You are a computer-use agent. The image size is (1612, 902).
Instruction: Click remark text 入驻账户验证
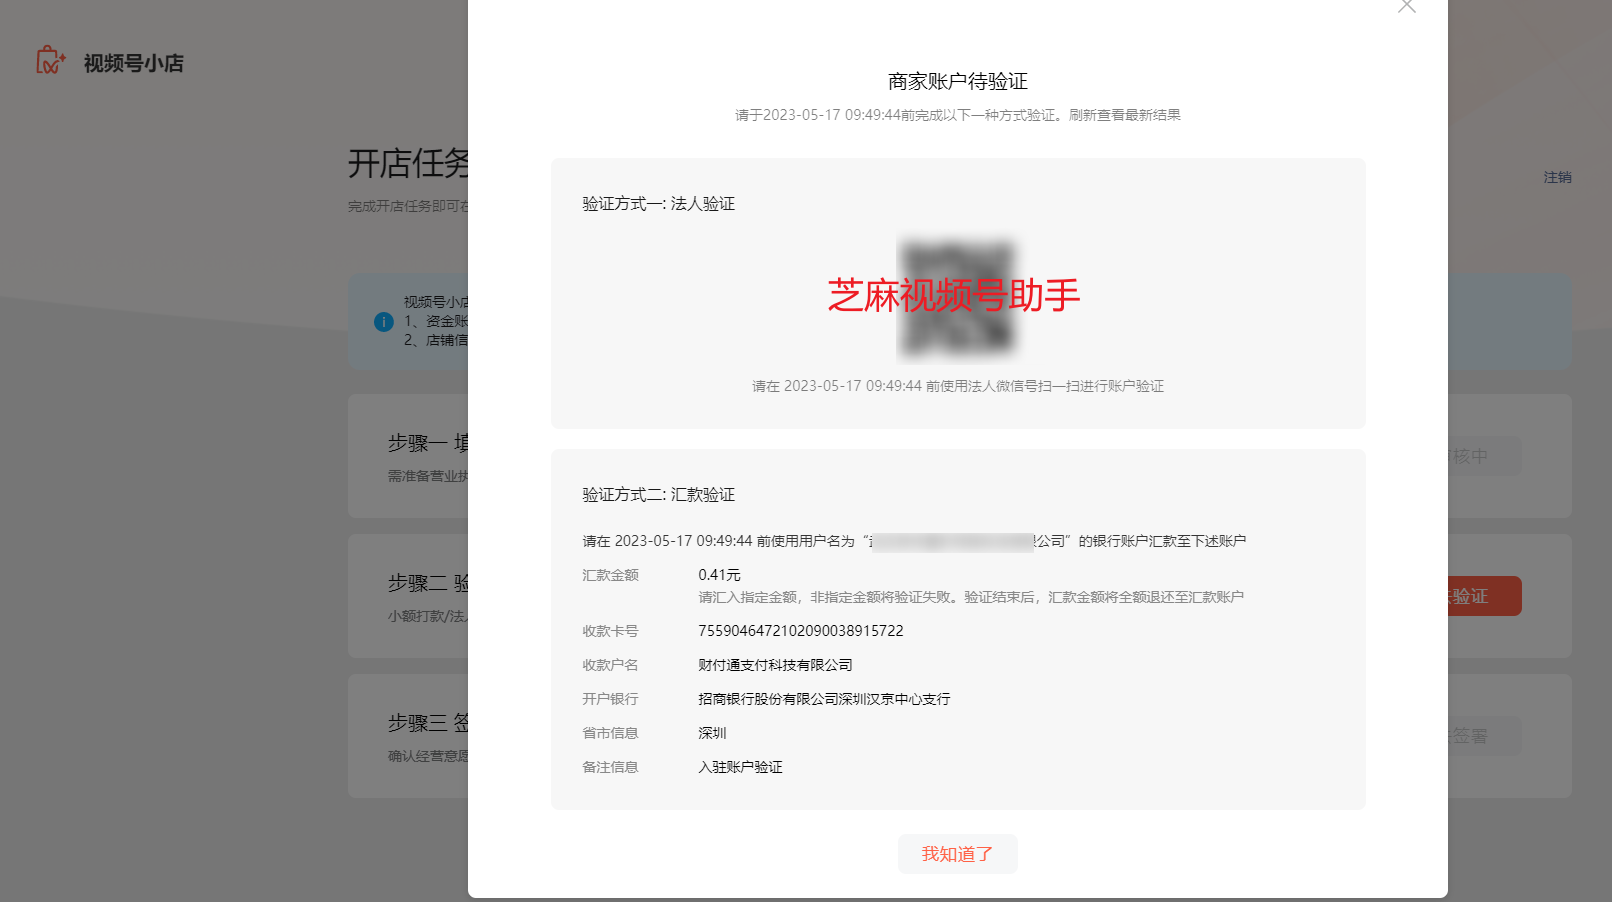click(740, 767)
